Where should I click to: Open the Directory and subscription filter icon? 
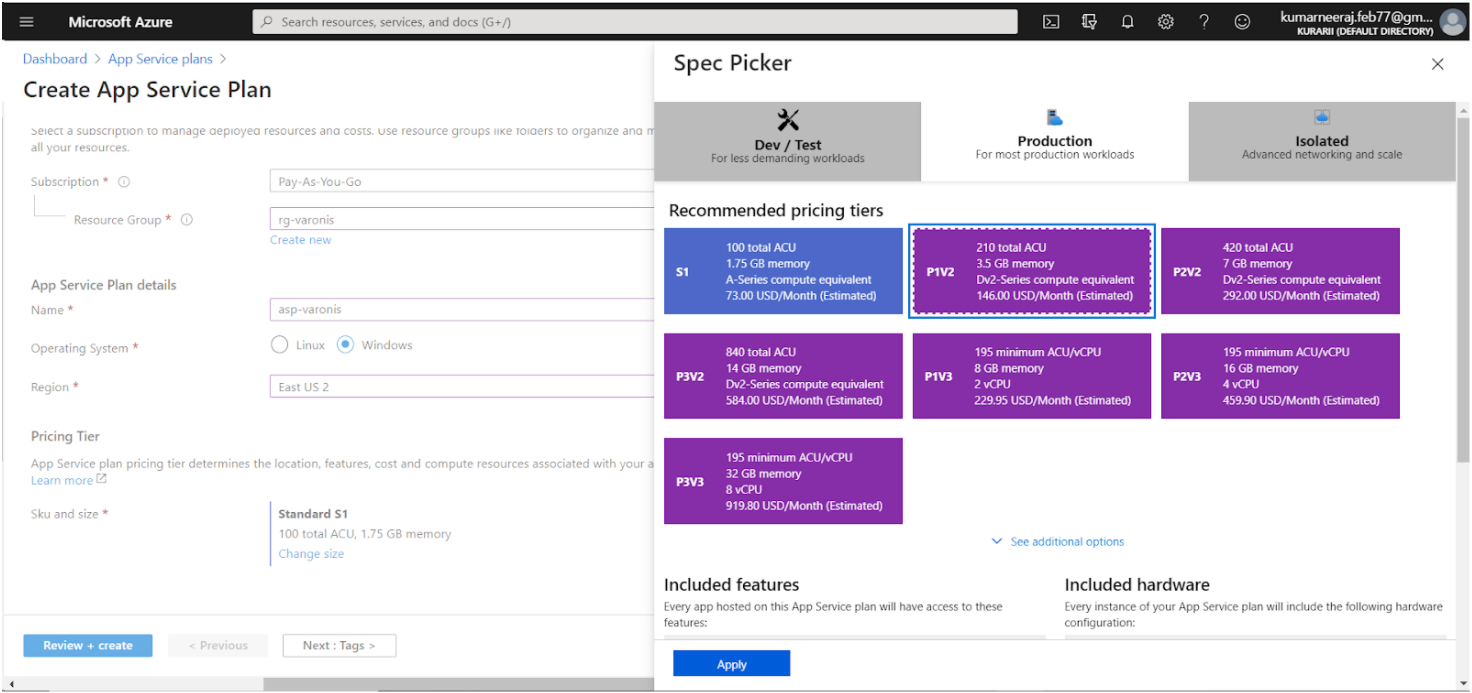point(1089,21)
